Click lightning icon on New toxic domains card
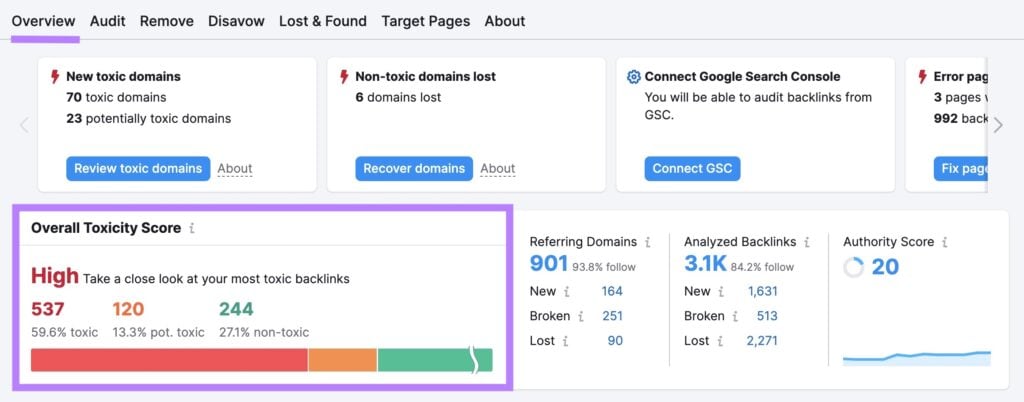Image resolution: width=1024 pixels, height=402 pixels. [x=55, y=77]
